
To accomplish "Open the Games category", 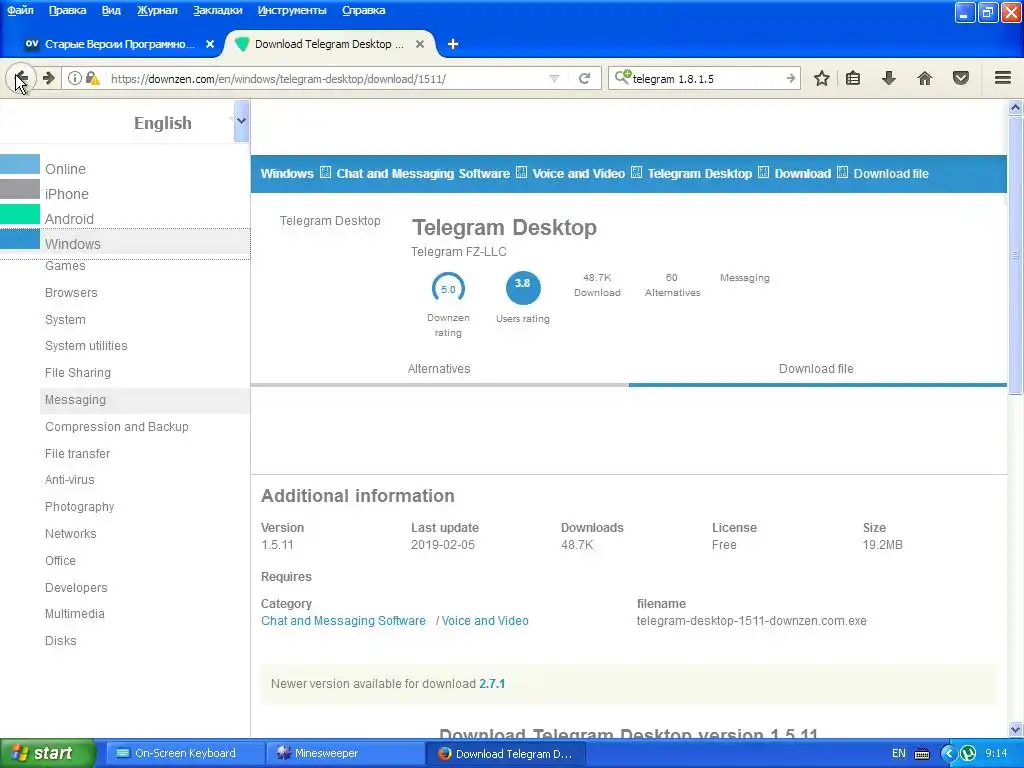I will click(65, 266).
